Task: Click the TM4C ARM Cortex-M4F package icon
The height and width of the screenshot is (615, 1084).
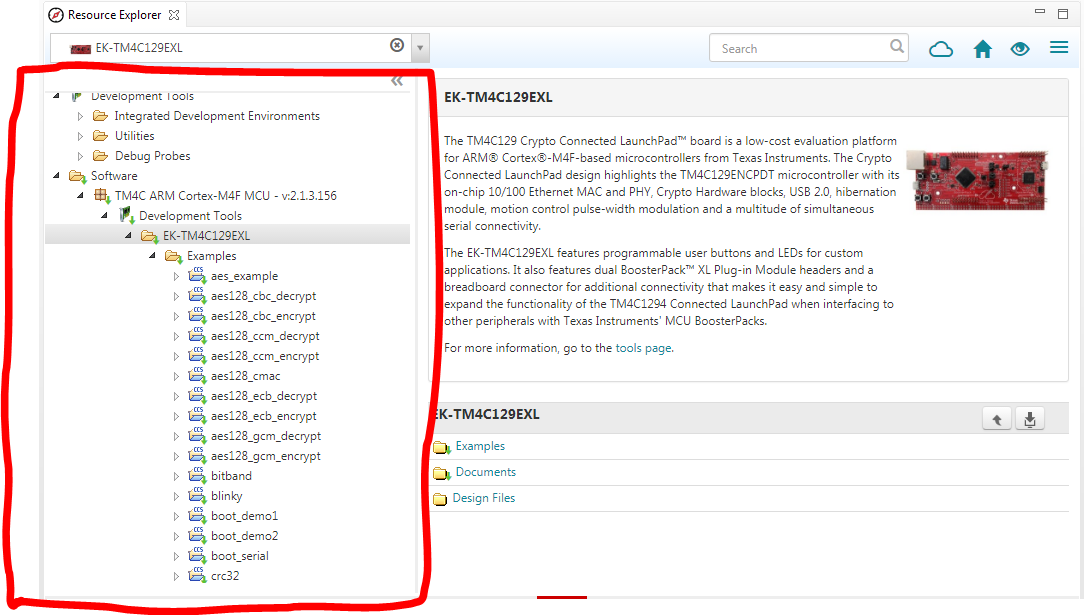Action: (x=102, y=196)
